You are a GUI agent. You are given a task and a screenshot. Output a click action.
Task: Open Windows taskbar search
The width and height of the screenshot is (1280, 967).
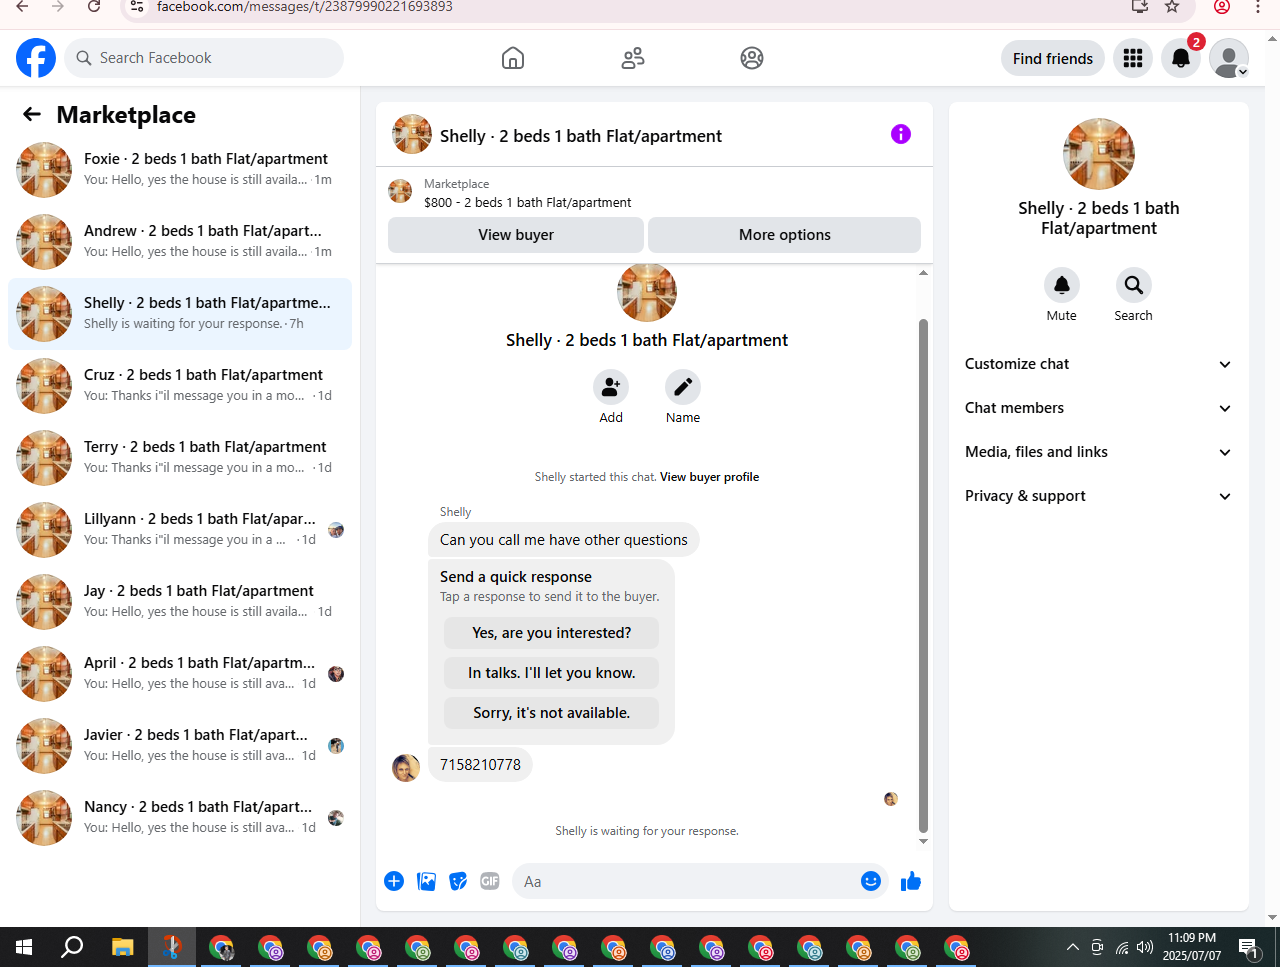72,947
